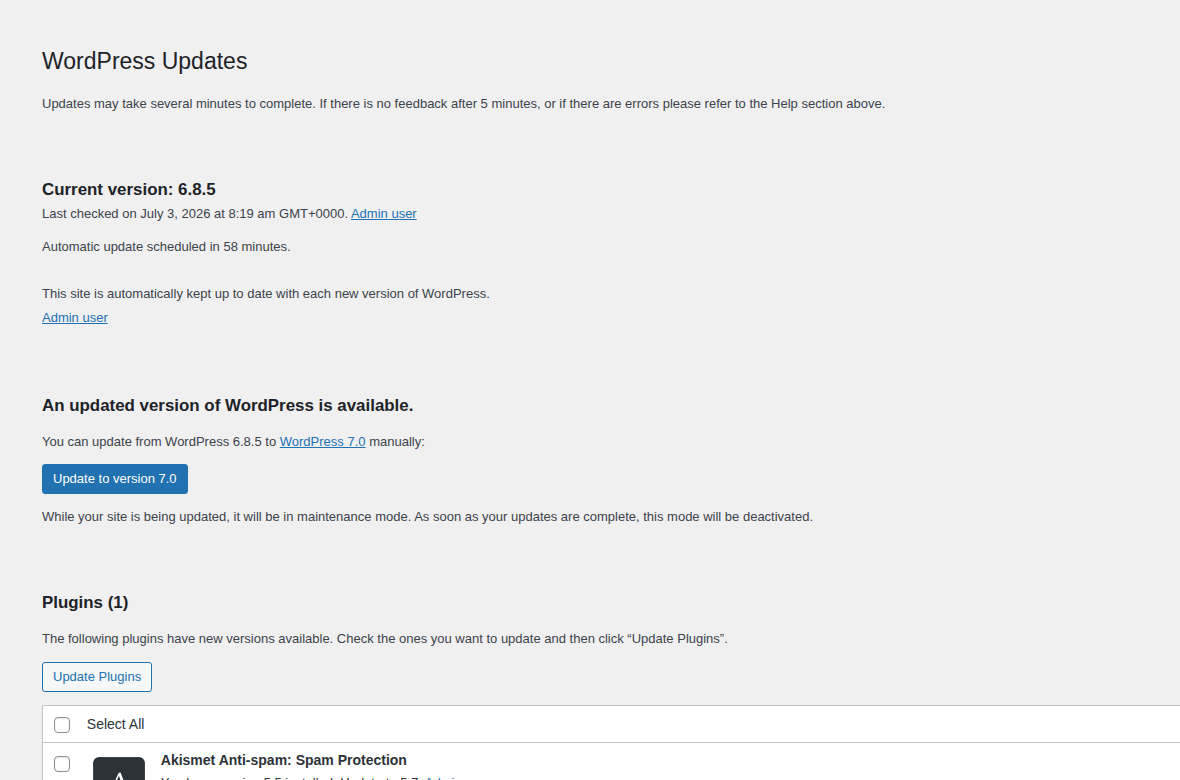
Task: Select the Akismet Anti-spam: Spam Protection title
Action: [284, 760]
